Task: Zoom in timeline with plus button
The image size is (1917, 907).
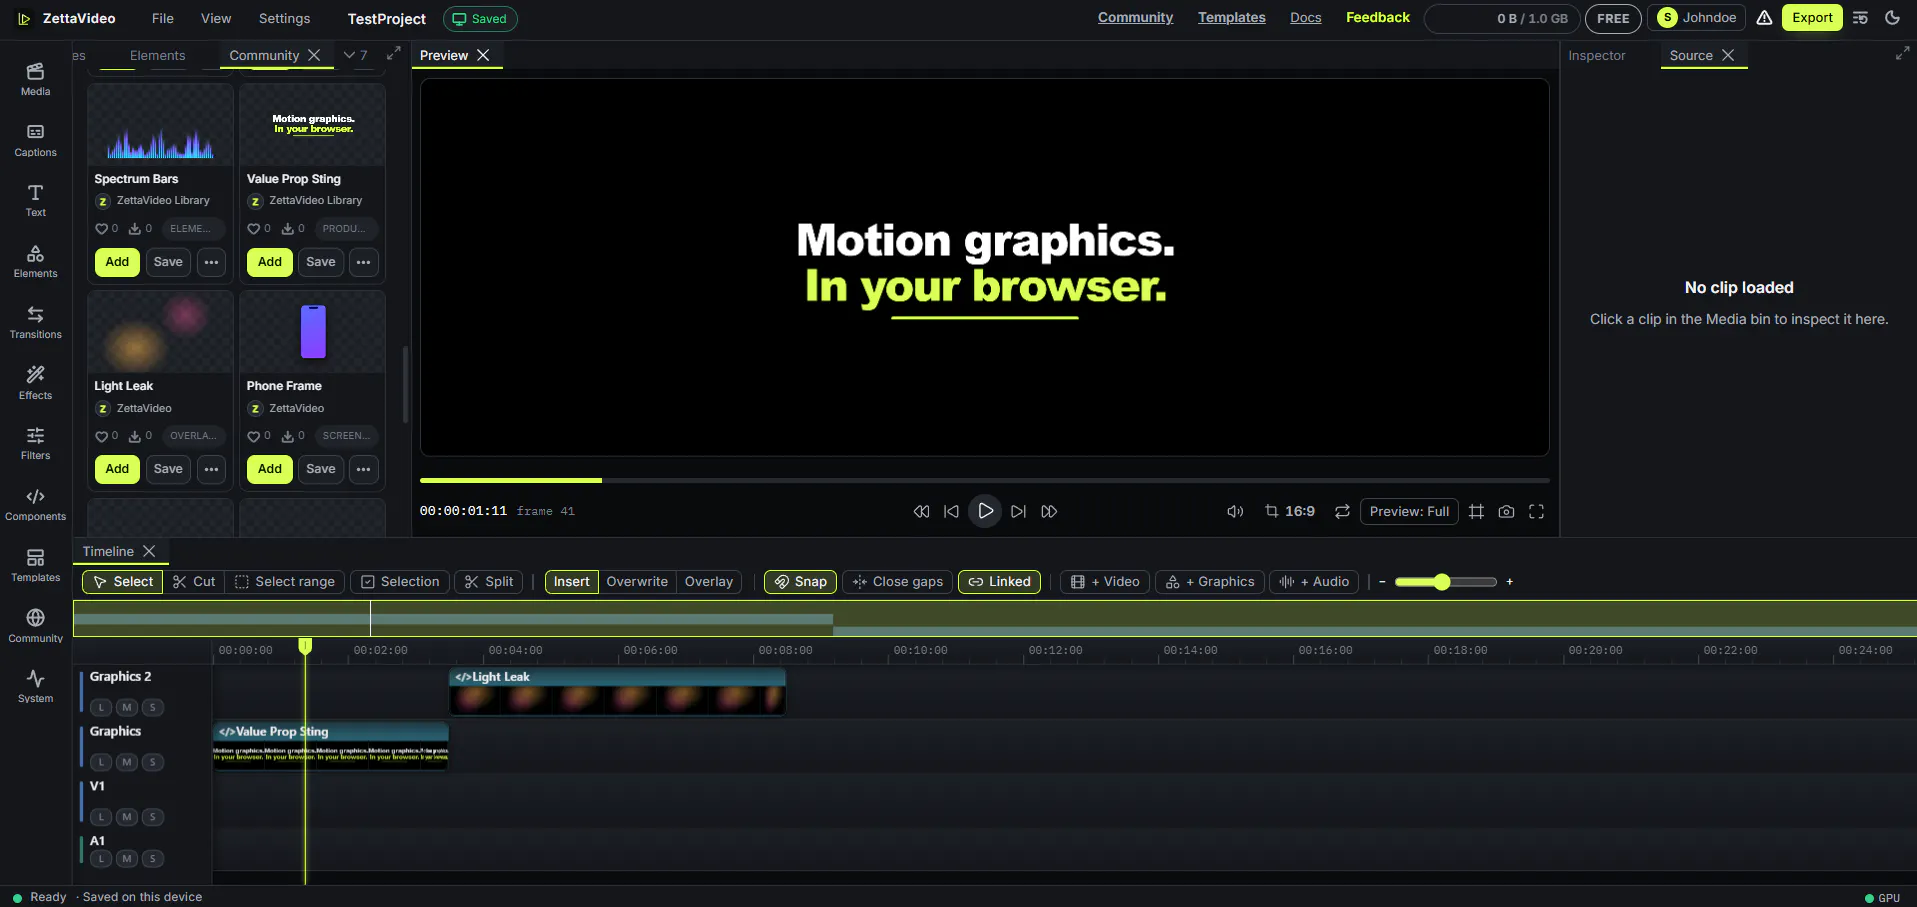Action: pos(1509,582)
